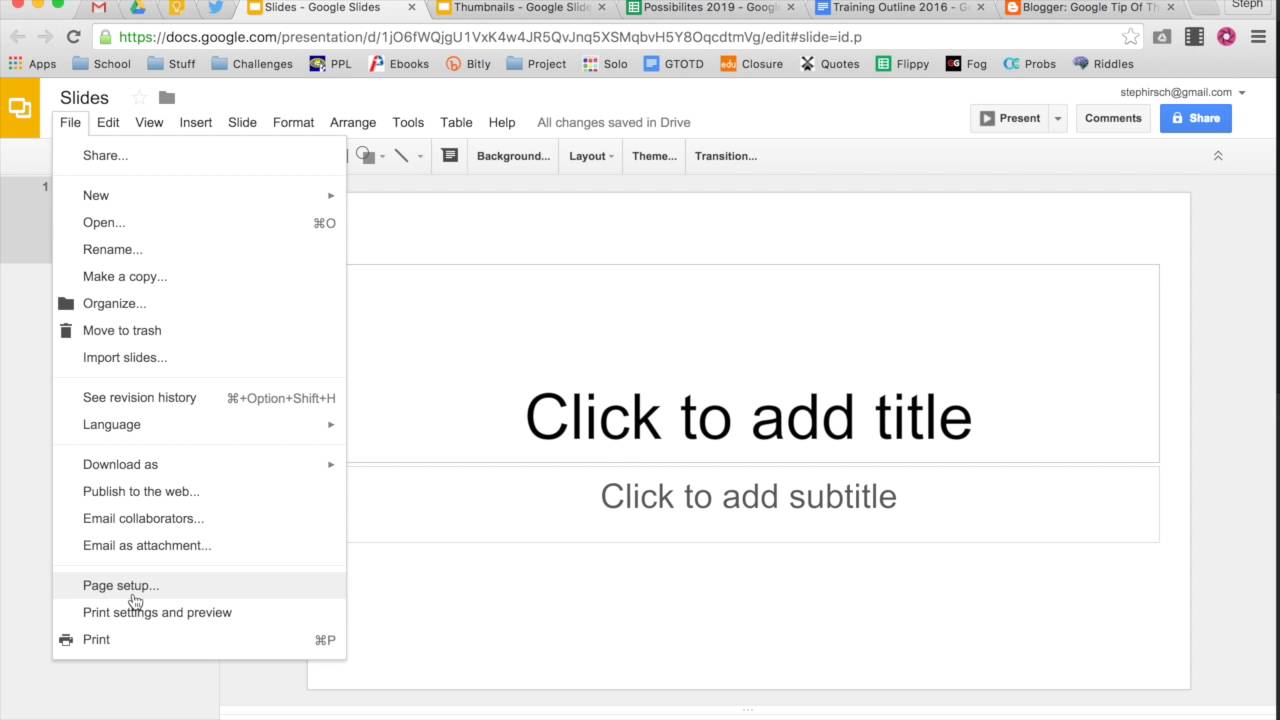Viewport: 1280px width, 720px height.
Task: Switch to the Blogger: Google Tip tab
Action: (1090, 8)
